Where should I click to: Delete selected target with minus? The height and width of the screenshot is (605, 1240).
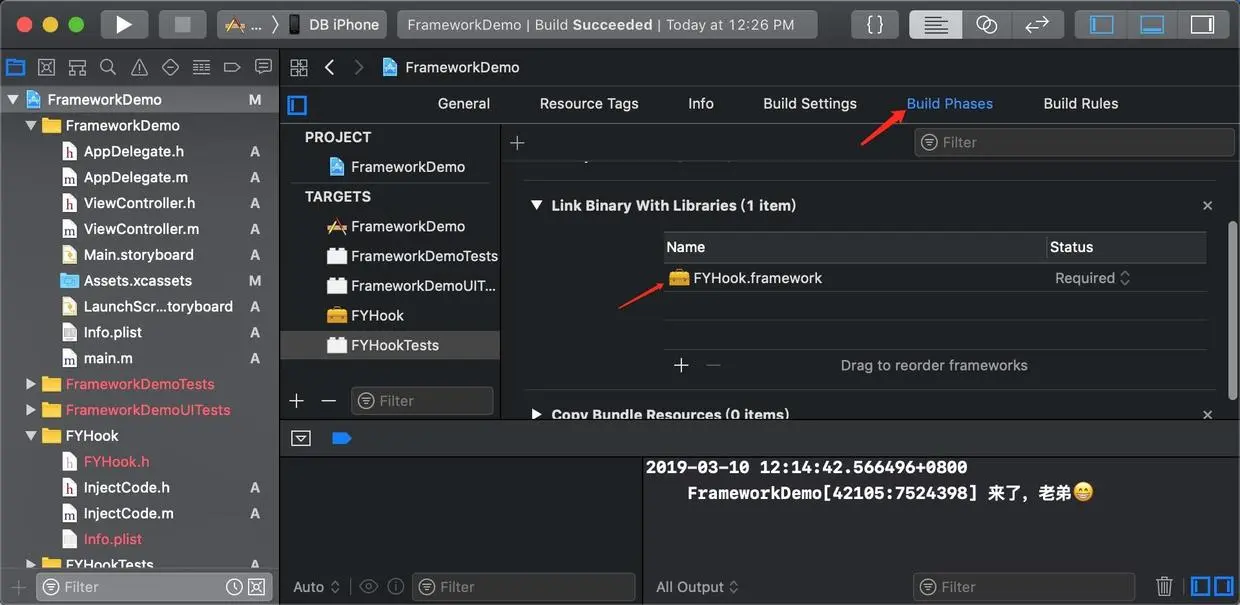[x=328, y=400]
